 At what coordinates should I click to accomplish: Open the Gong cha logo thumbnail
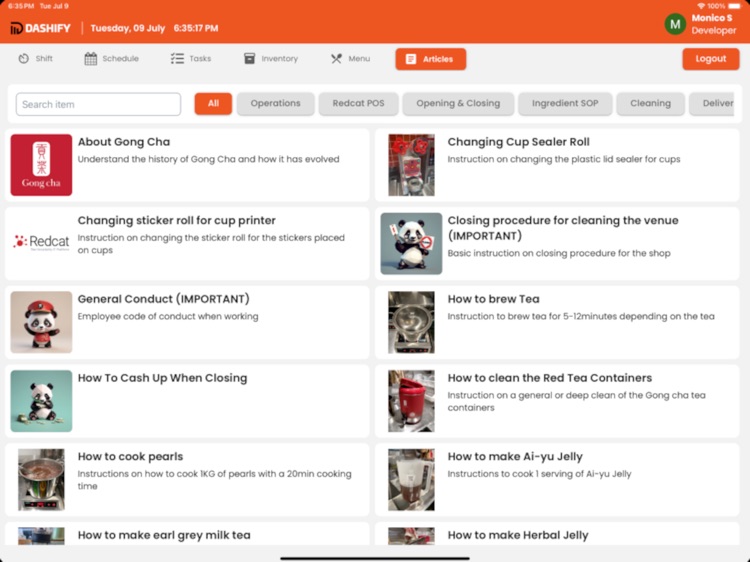coord(41,165)
